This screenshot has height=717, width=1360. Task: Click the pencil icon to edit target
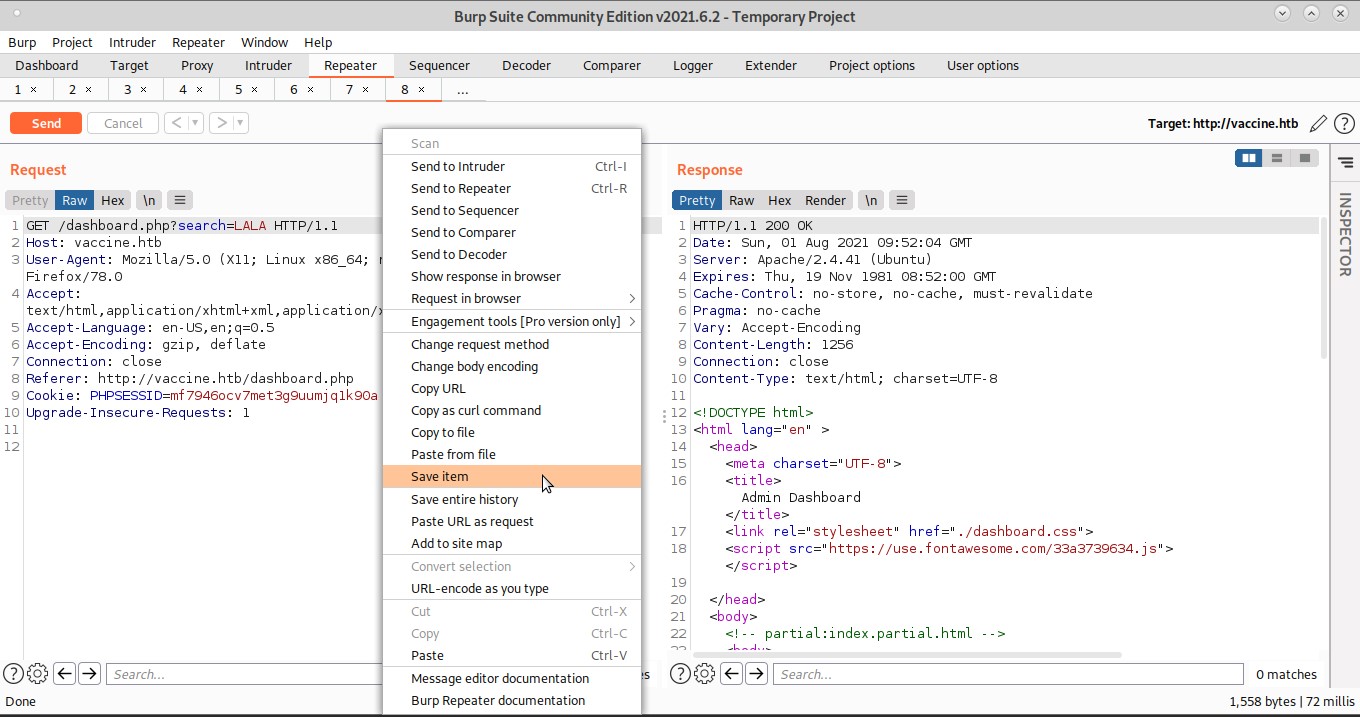pos(1318,123)
